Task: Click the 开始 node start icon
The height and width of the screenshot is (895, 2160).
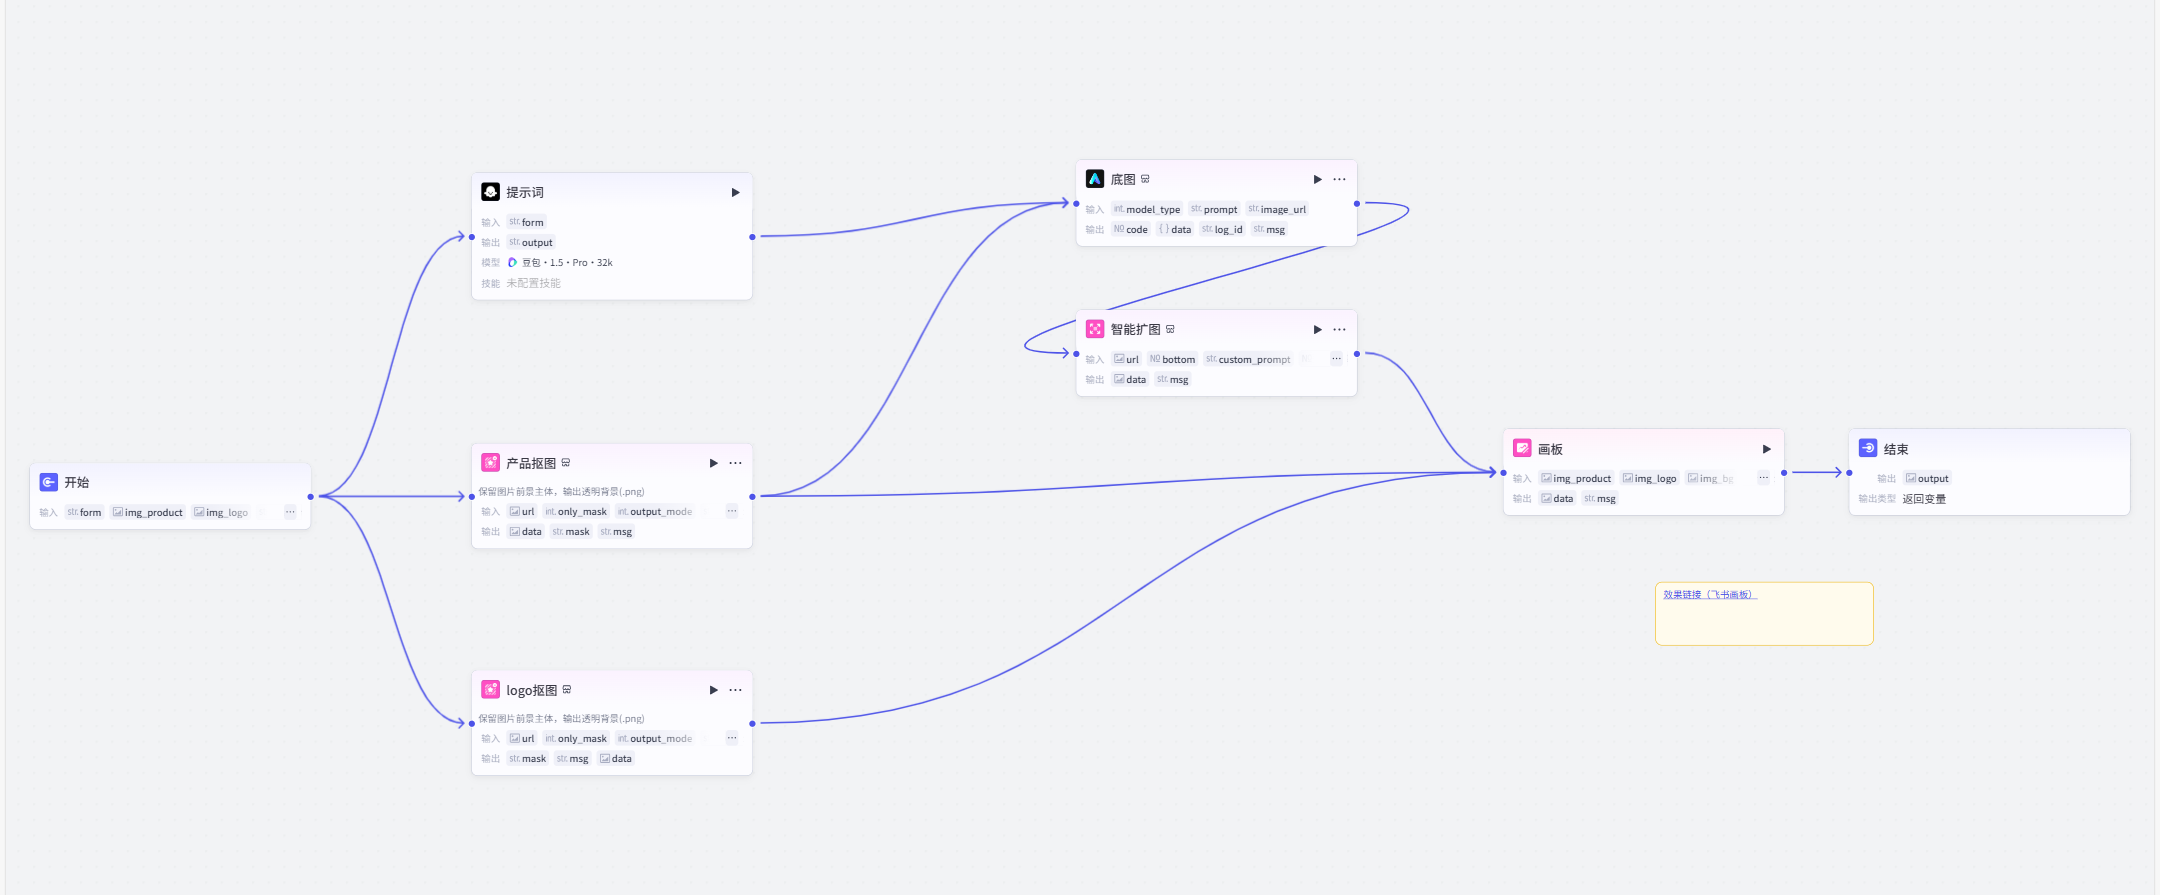Action: [48, 482]
